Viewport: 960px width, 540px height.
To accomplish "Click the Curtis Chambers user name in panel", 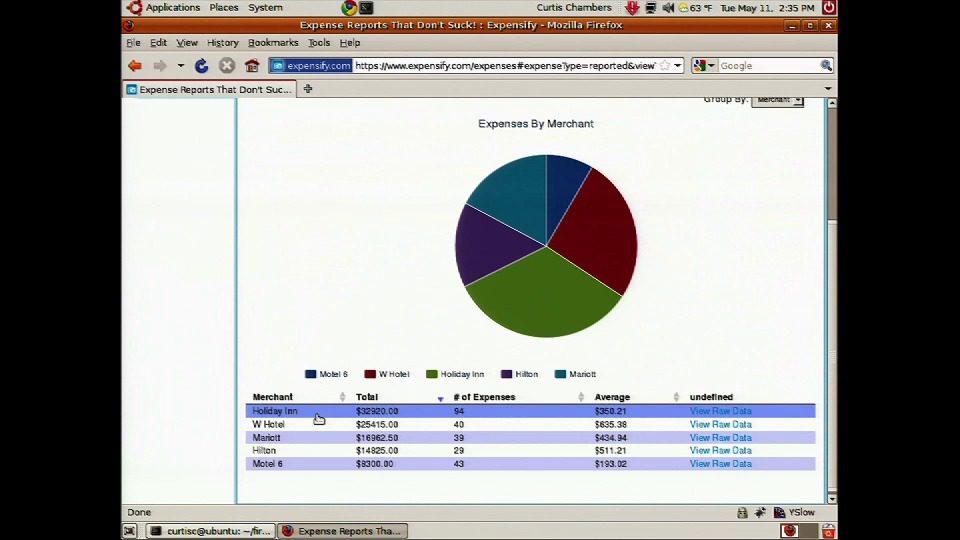I will [x=574, y=7].
